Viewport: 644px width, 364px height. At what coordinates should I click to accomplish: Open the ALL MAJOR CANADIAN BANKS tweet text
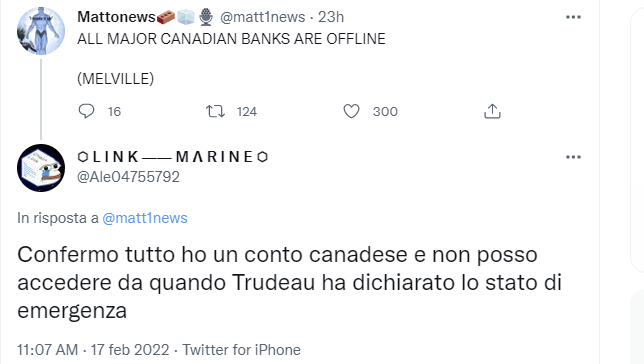pos(231,39)
